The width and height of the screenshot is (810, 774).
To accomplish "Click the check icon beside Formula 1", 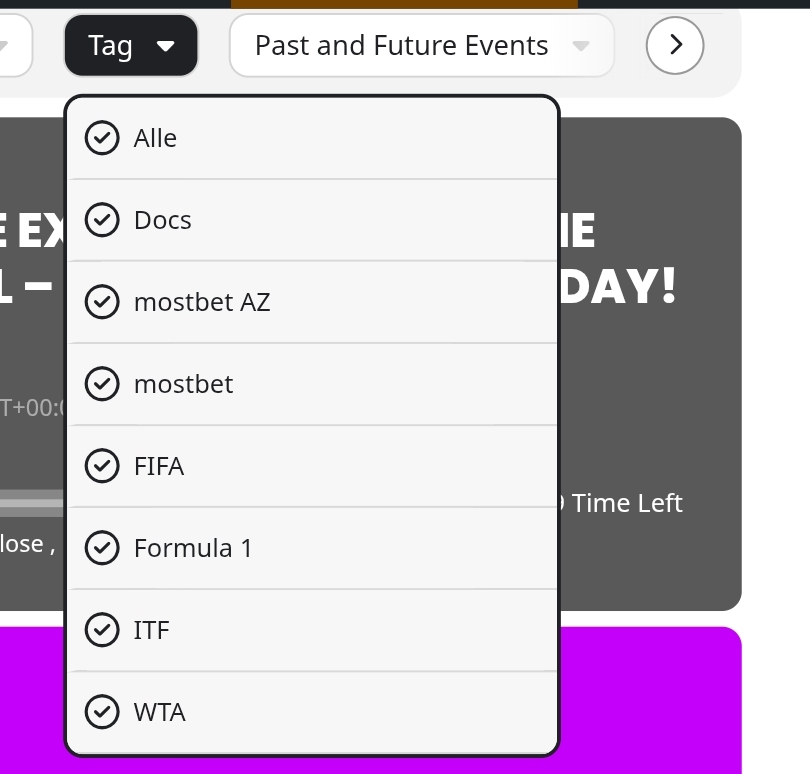I will [x=102, y=548].
